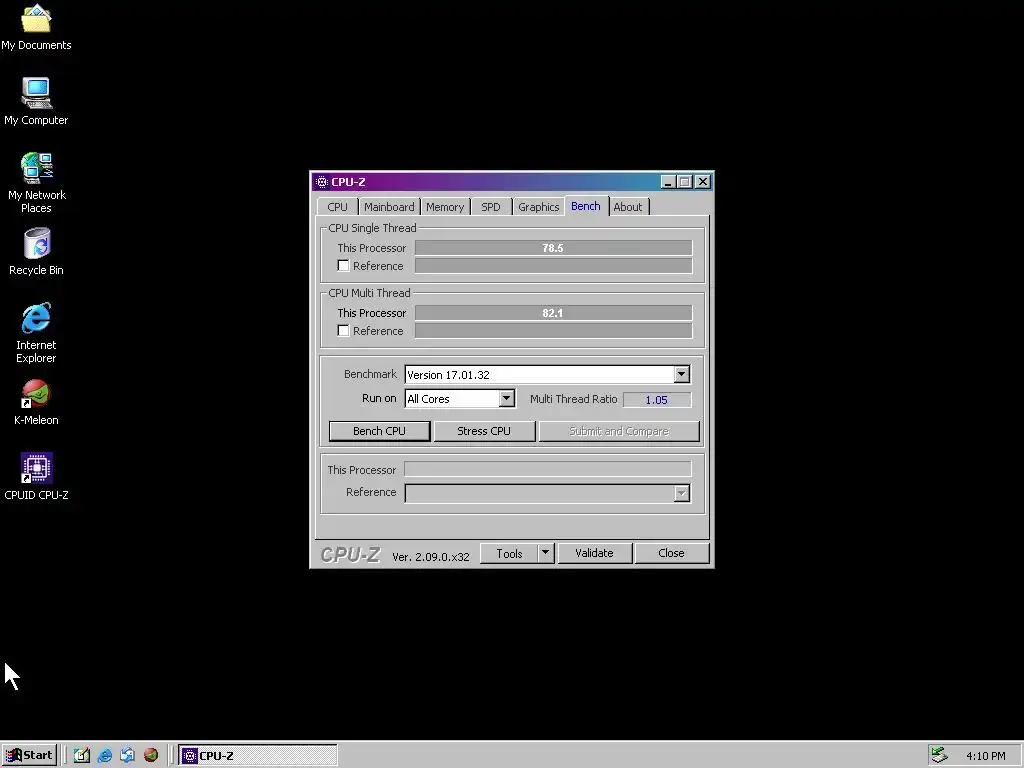Screen dimensions: 1024x768
Task: Launch K-Meleon from quick launch bar
Action: tap(151, 755)
